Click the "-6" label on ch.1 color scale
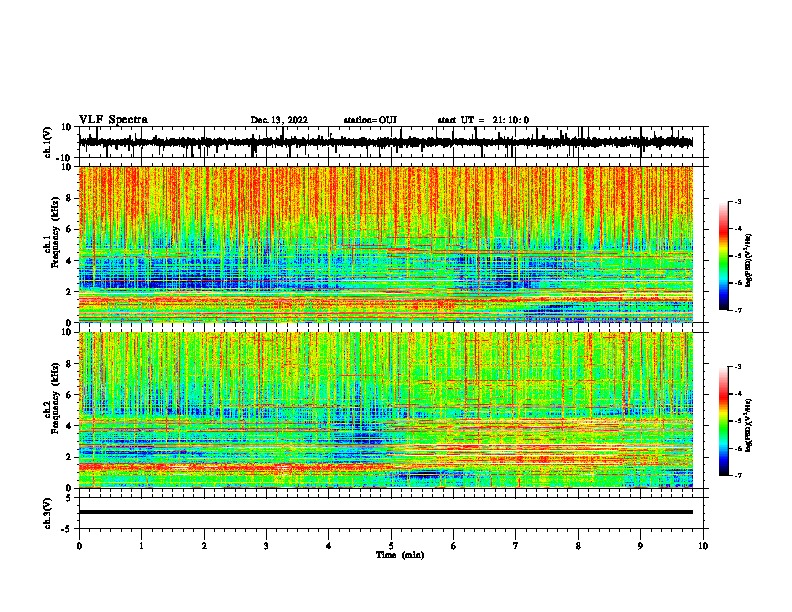The height and width of the screenshot is (612, 792). (x=737, y=283)
